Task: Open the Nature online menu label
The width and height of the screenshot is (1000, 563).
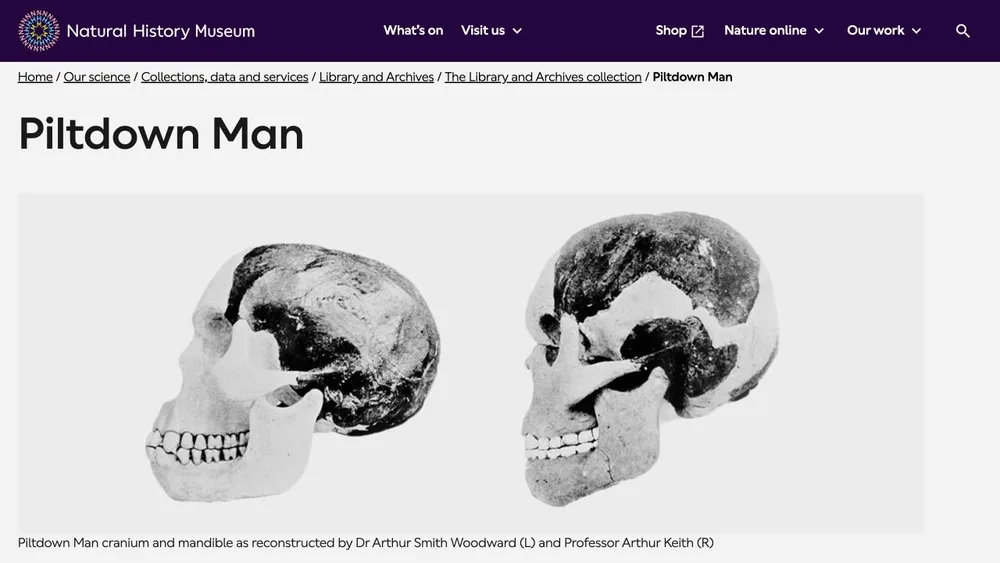Action: pyautogui.click(x=765, y=31)
